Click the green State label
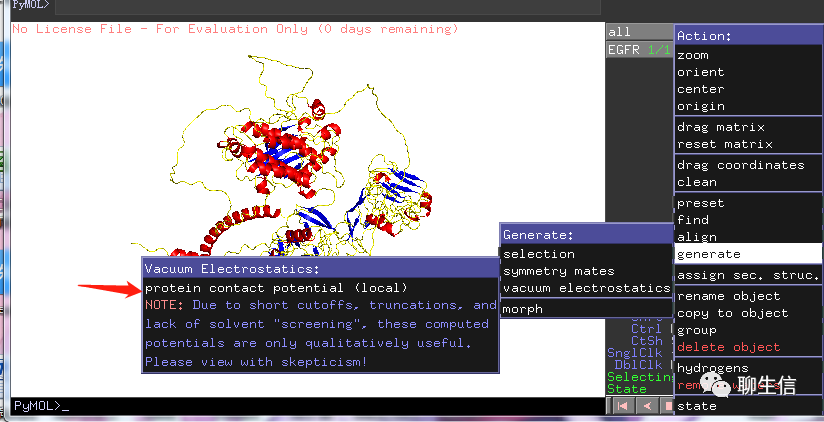Viewport: 824px width, 422px height. [627, 389]
